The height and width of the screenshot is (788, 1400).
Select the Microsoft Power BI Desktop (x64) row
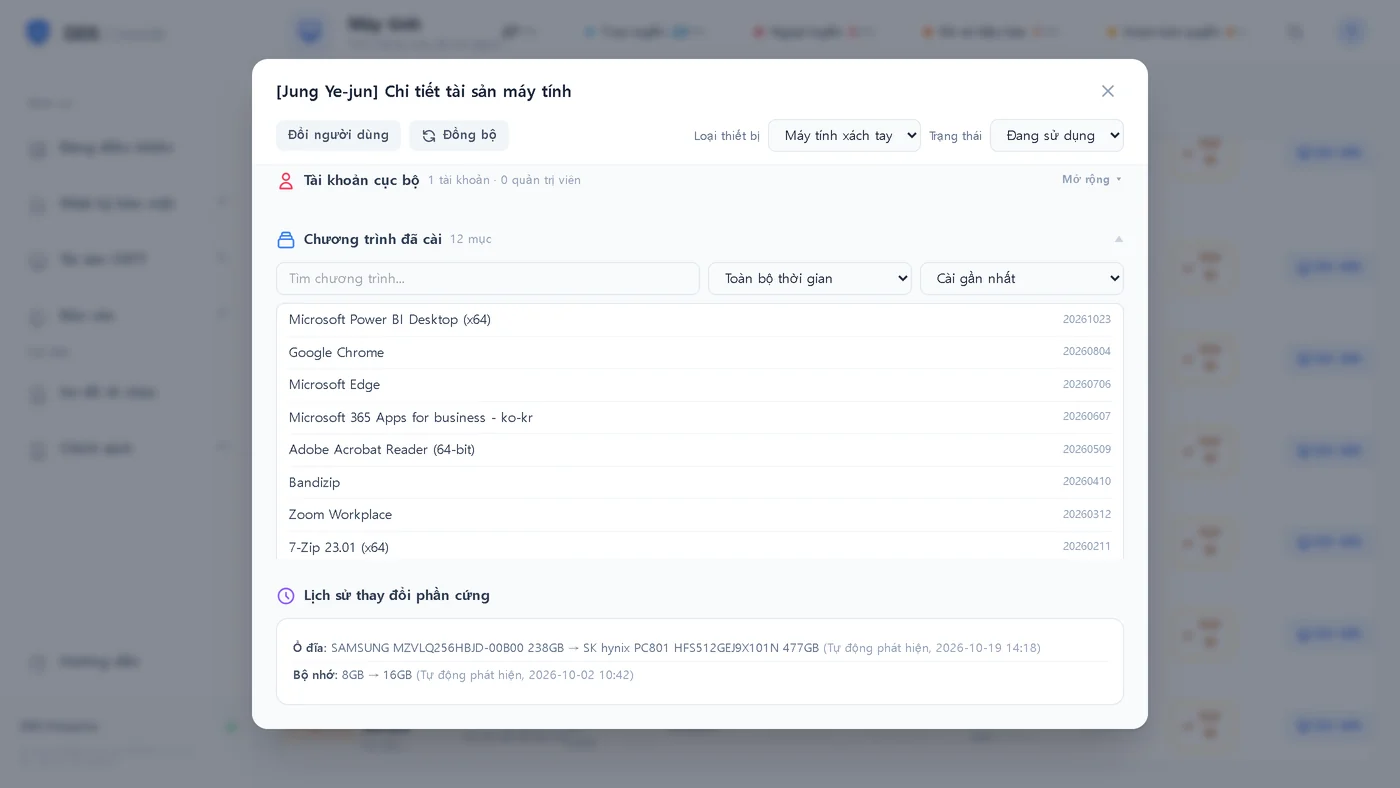coord(699,320)
